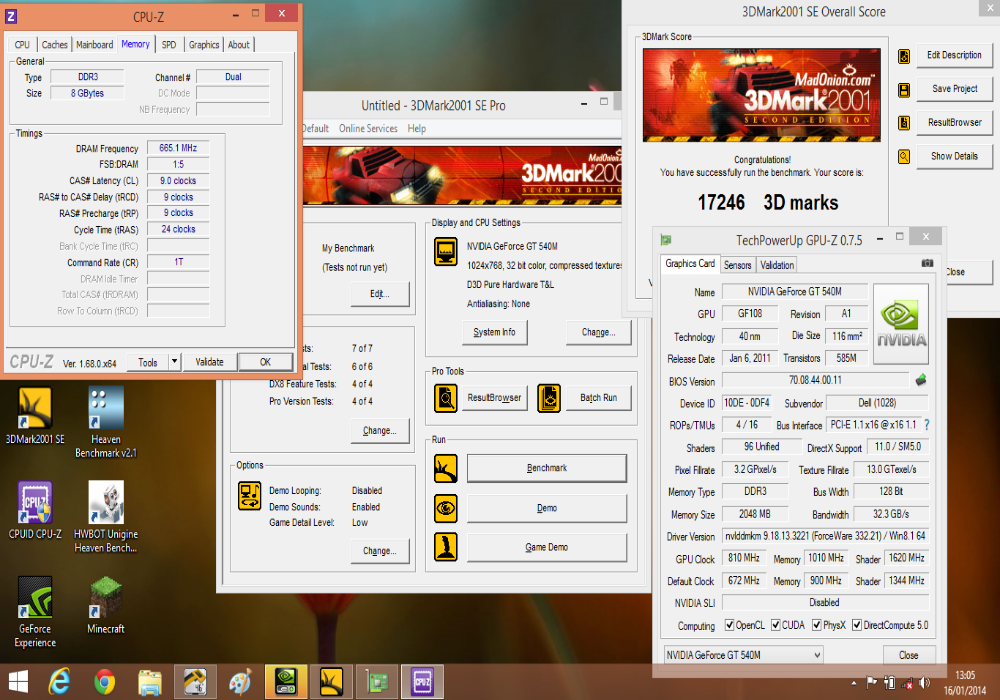Launch Minecraft from the desktop
The width and height of the screenshot is (1000, 700).
point(106,605)
